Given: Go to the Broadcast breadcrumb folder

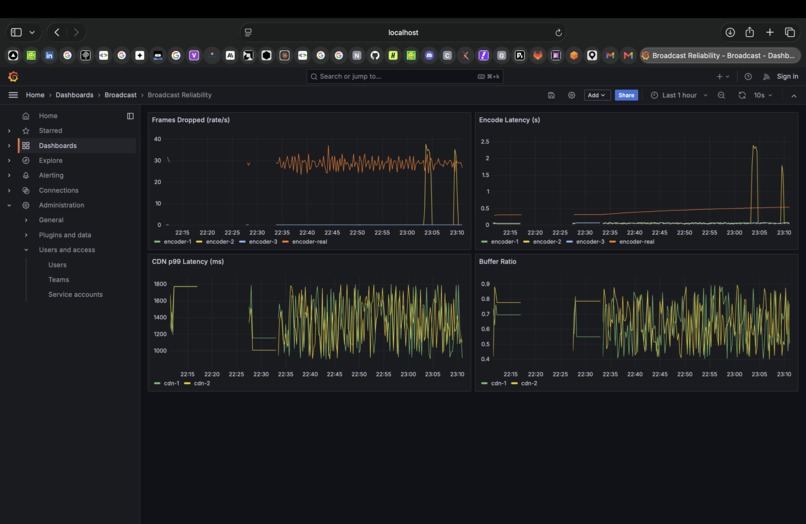Looking at the screenshot, I should click(120, 95).
